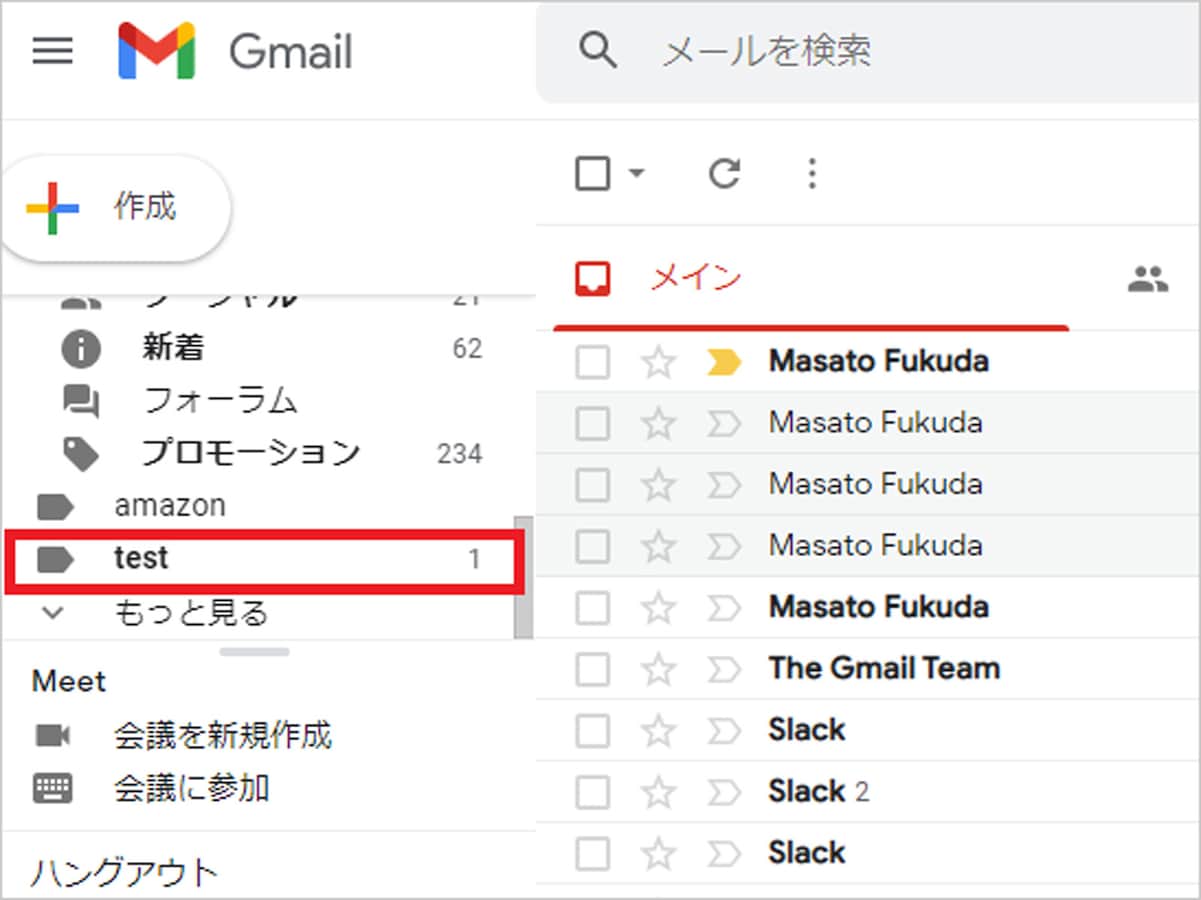Image resolution: width=1201 pixels, height=900 pixels.
Task: Click 会議を新規作成 link
Action: pyautogui.click(x=223, y=736)
